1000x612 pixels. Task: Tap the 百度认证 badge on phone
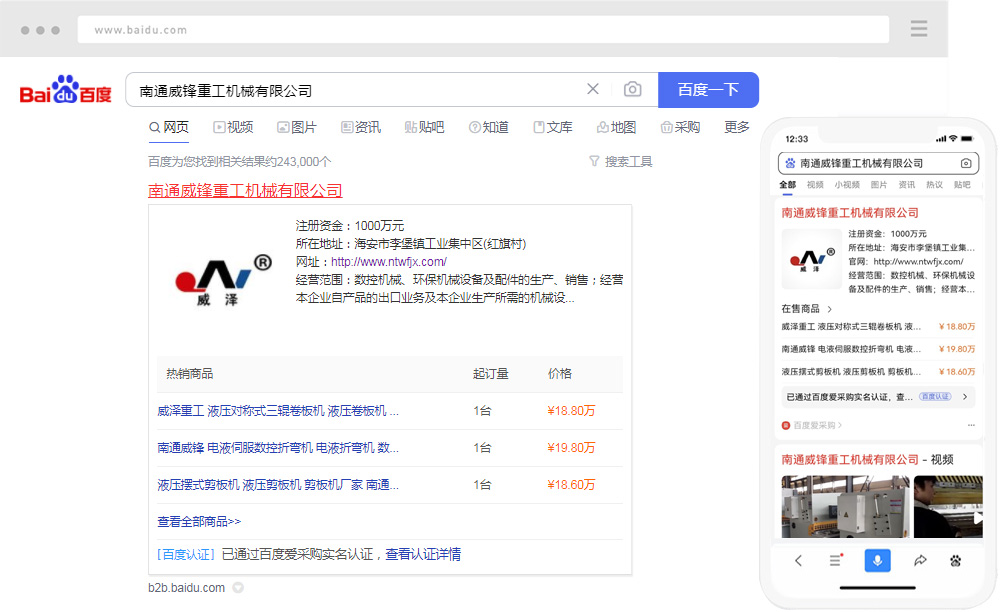coord(935,397)
